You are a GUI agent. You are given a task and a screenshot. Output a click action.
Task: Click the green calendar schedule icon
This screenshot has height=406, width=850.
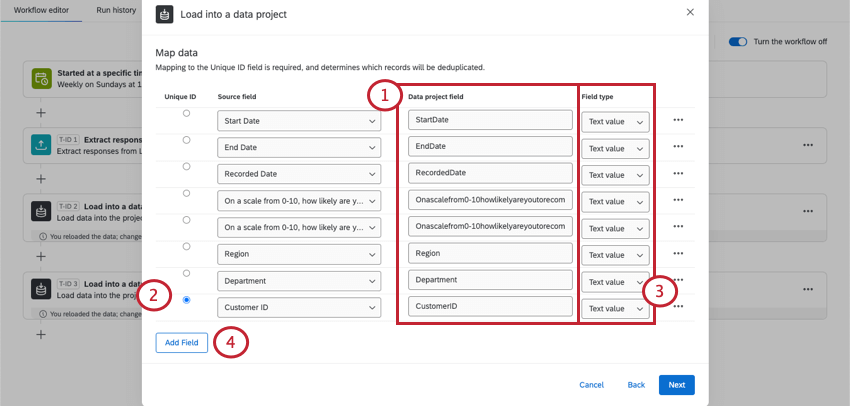click(x=41, y=79)
